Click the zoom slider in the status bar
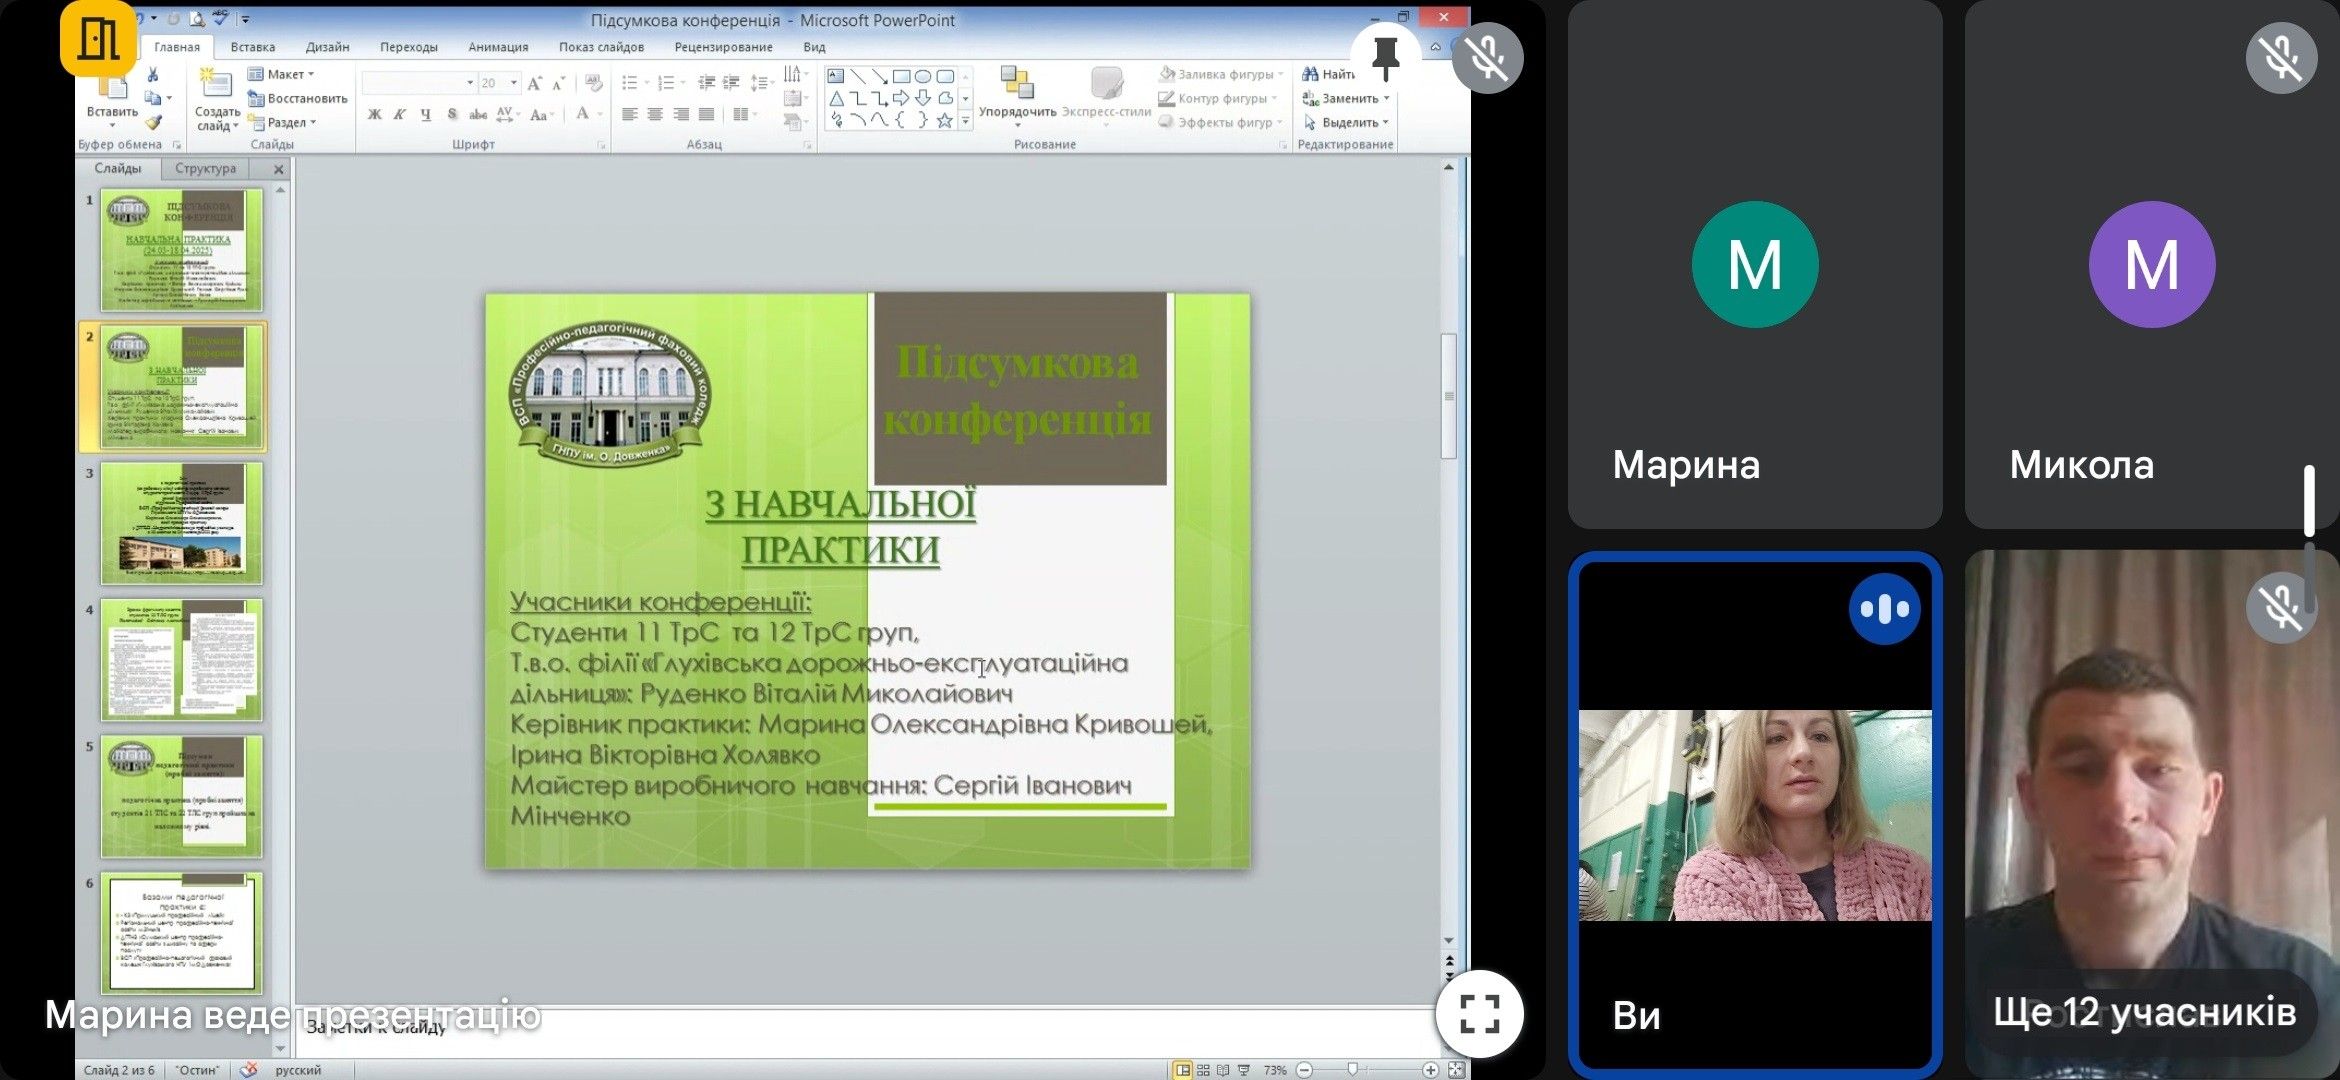This screenshot has height=1080, width=2340. click(1353, 1069)
